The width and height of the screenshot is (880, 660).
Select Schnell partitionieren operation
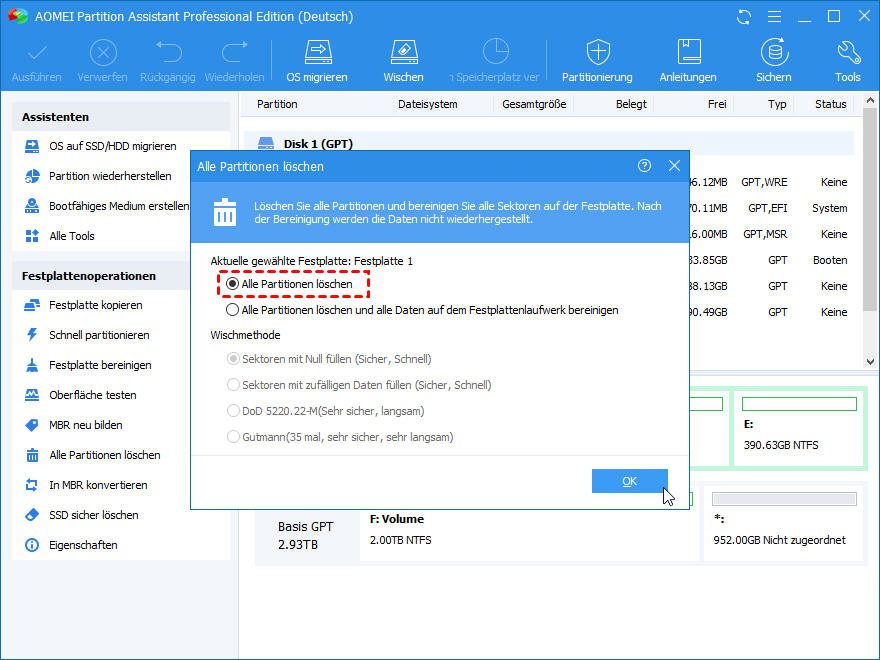(87, 335)
